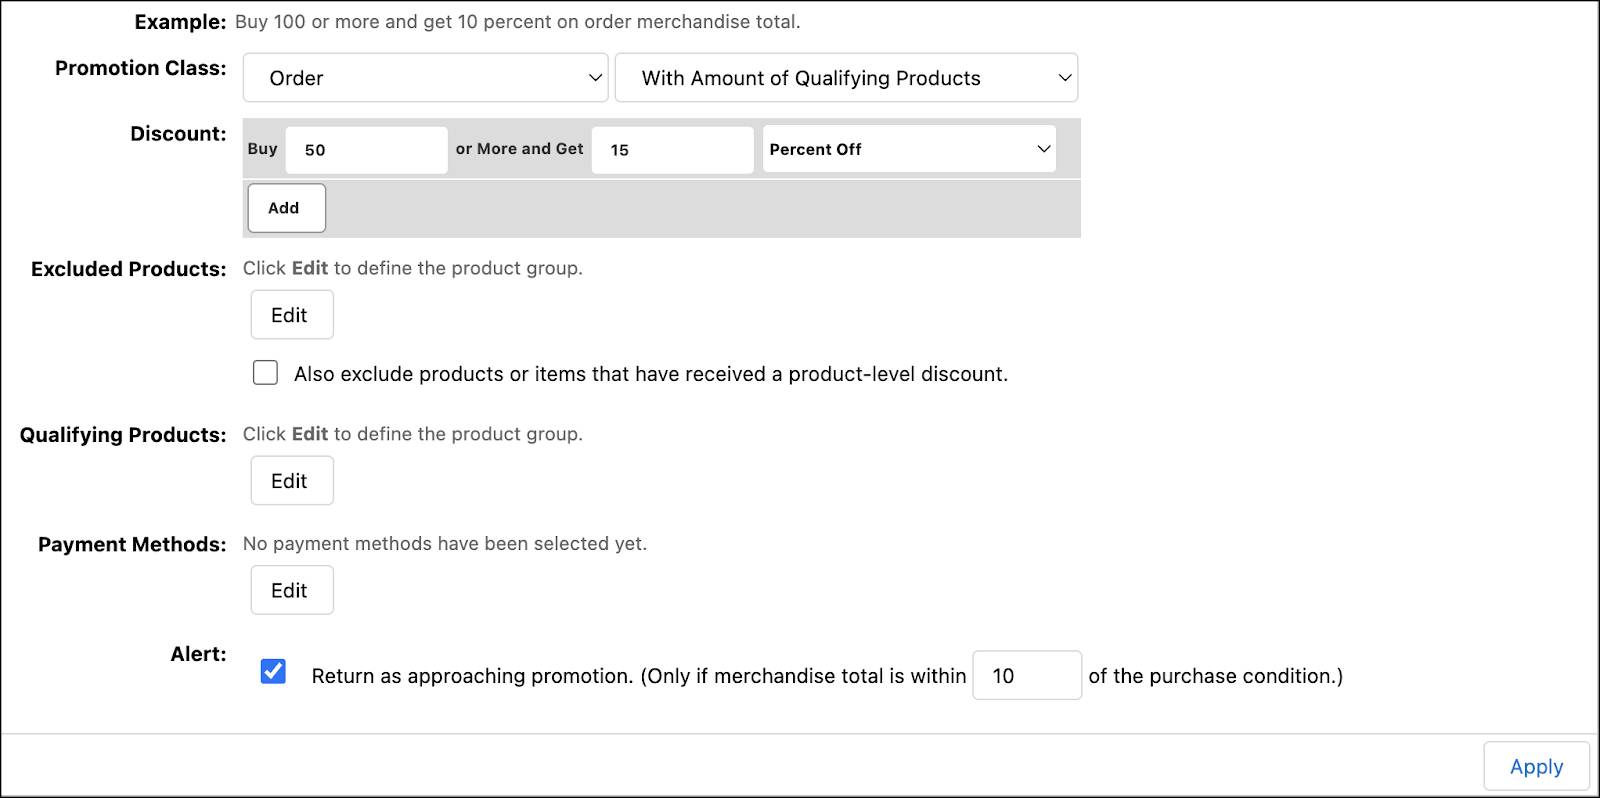Open the Percent Off discount type dropdown
Screen dimensions: 1600x798
tap(908, 149)
